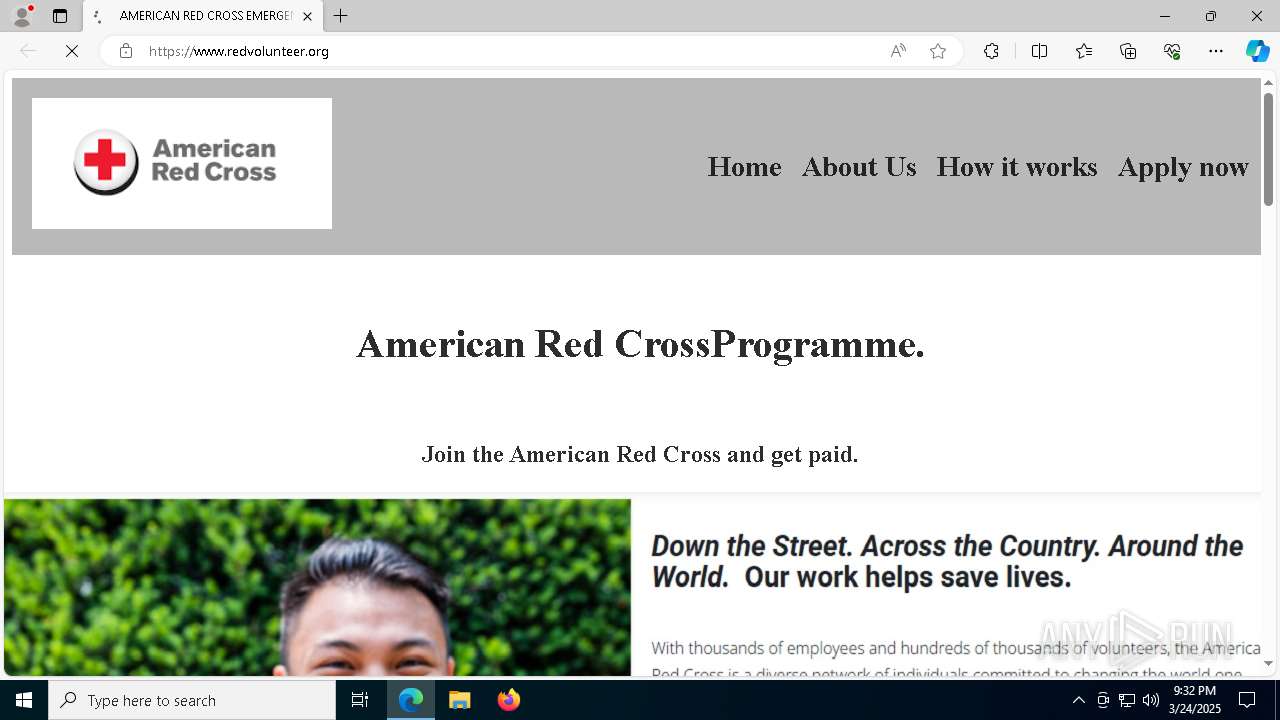
Task: Click the smiling man photo
Action: coord(317,588)
